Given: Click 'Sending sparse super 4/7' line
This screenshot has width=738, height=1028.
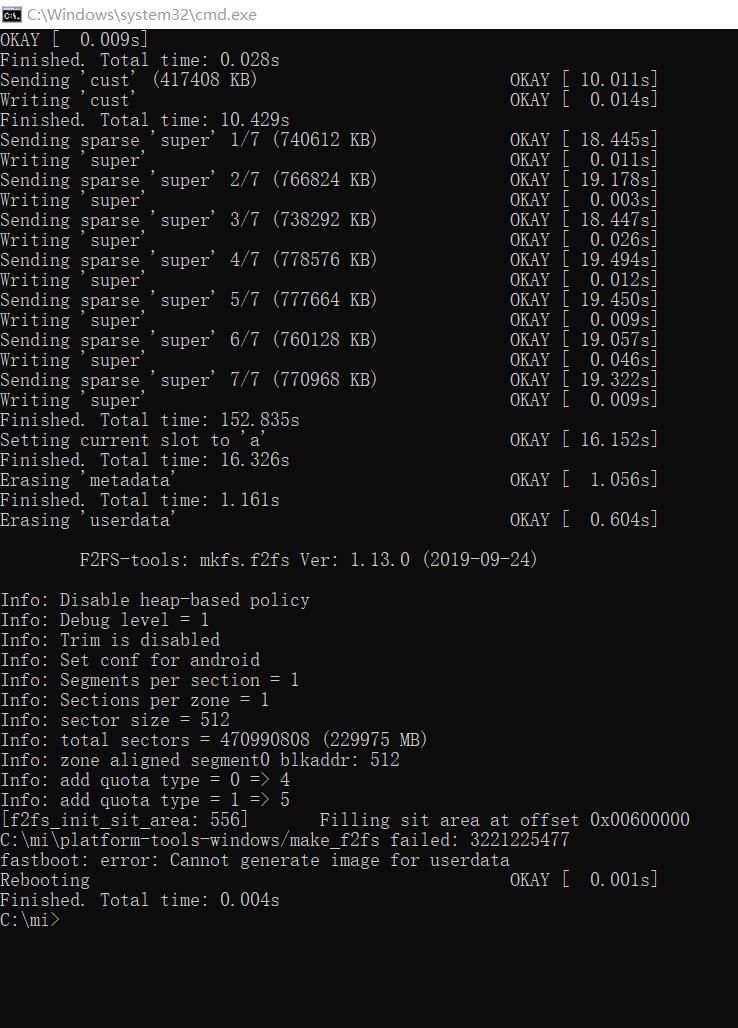Looking at the screenshot, I should point(328,260).
